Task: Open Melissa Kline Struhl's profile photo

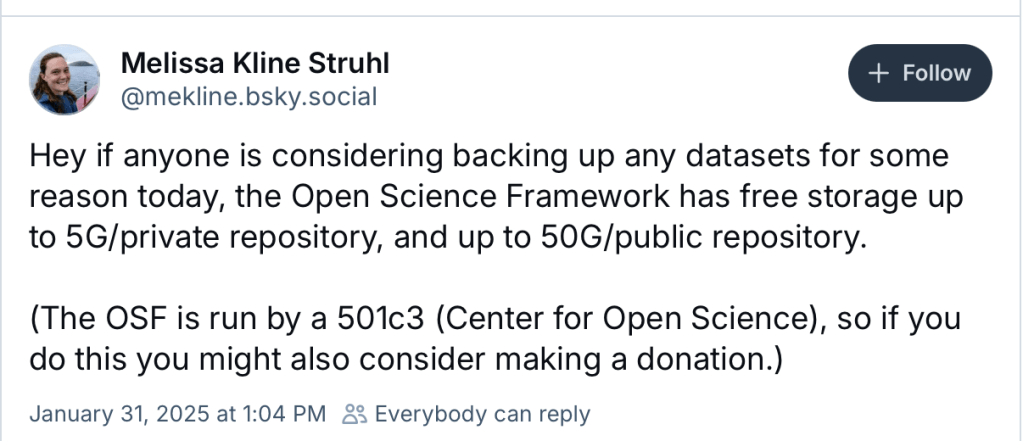Action: tap(66, 78)
